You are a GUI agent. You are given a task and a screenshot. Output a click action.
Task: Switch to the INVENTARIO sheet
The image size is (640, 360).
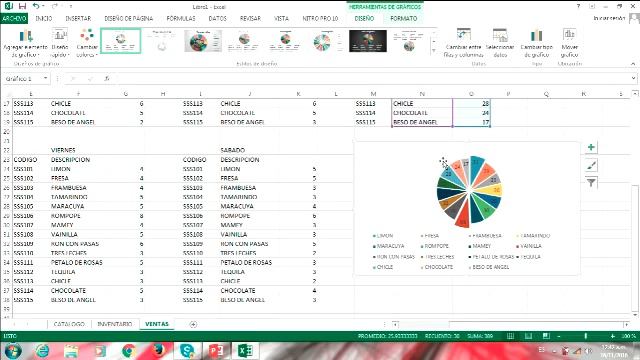click(115, 324)
